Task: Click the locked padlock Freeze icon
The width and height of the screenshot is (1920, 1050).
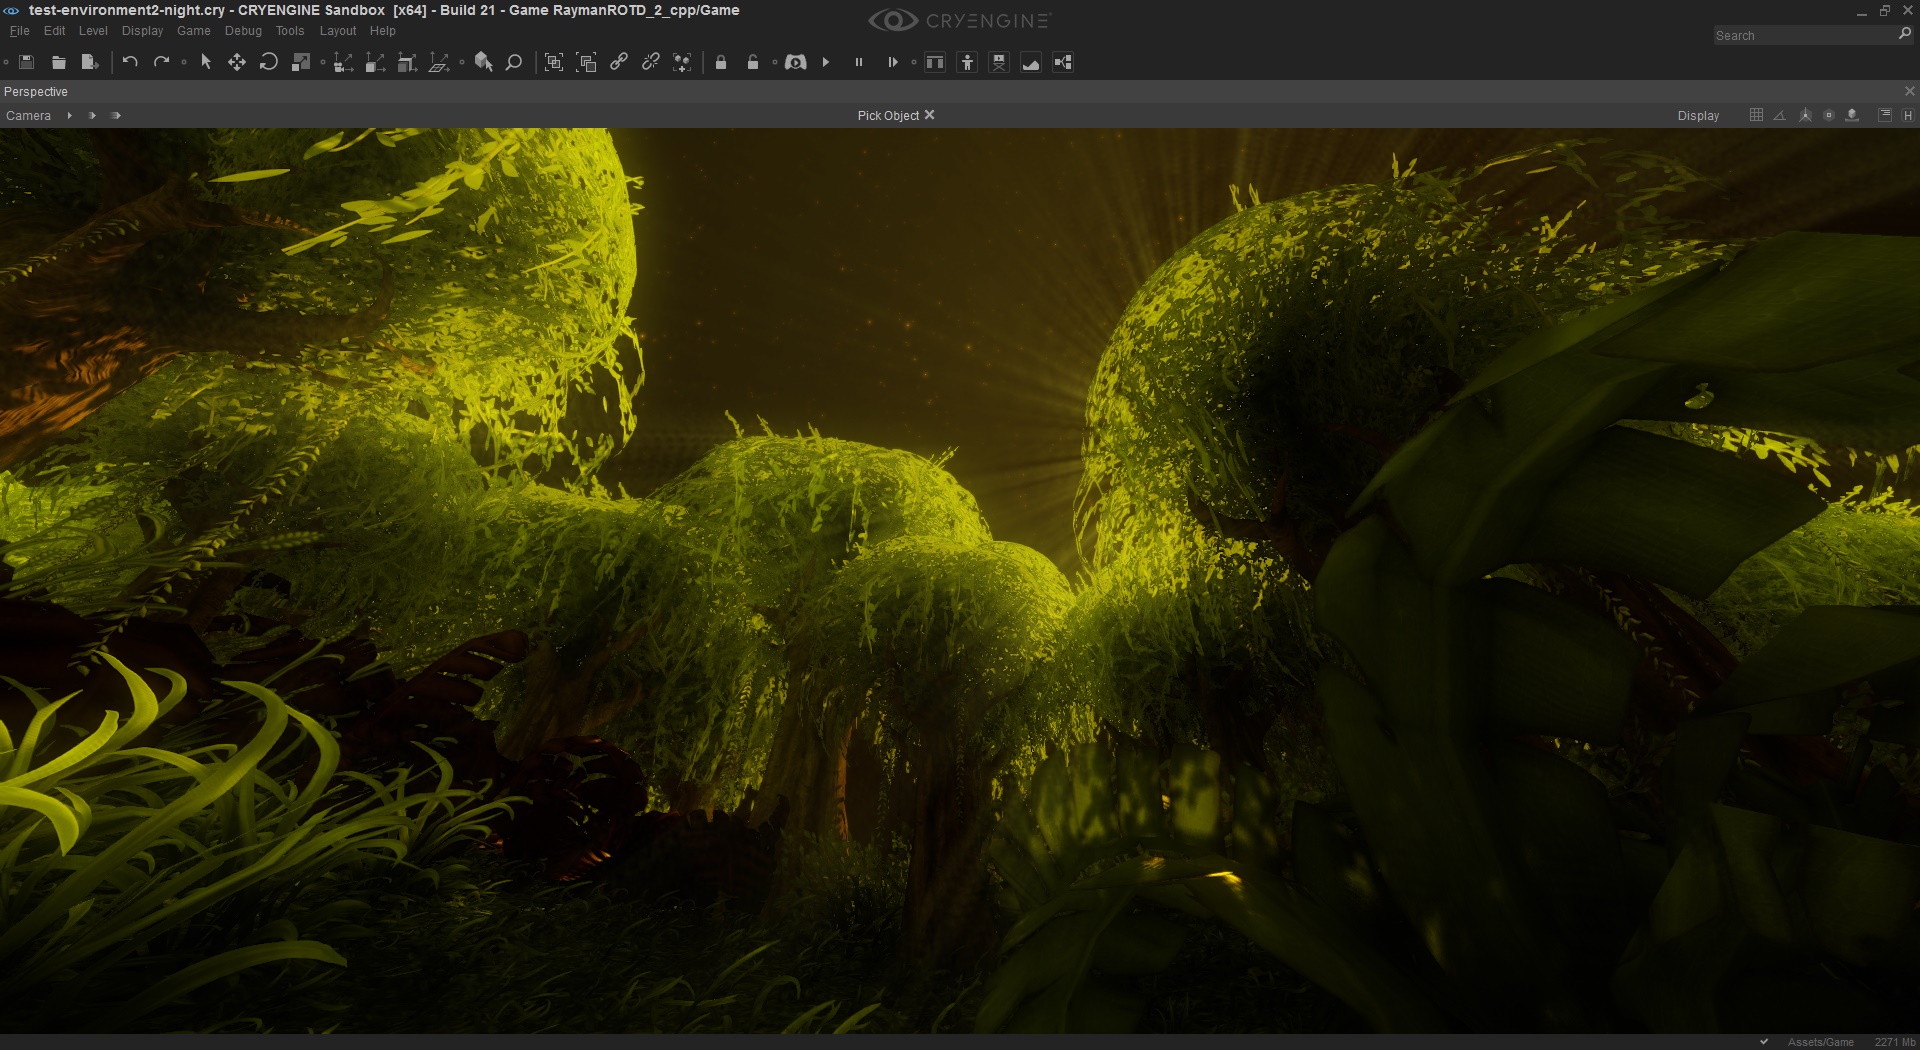Action: [x=721, y=63]
